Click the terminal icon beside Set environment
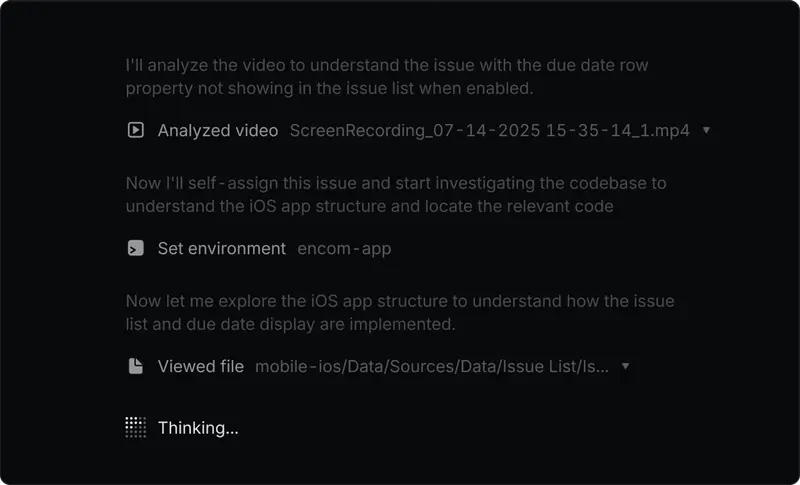This screenshot has height=485, width=800. coord(135,248)
